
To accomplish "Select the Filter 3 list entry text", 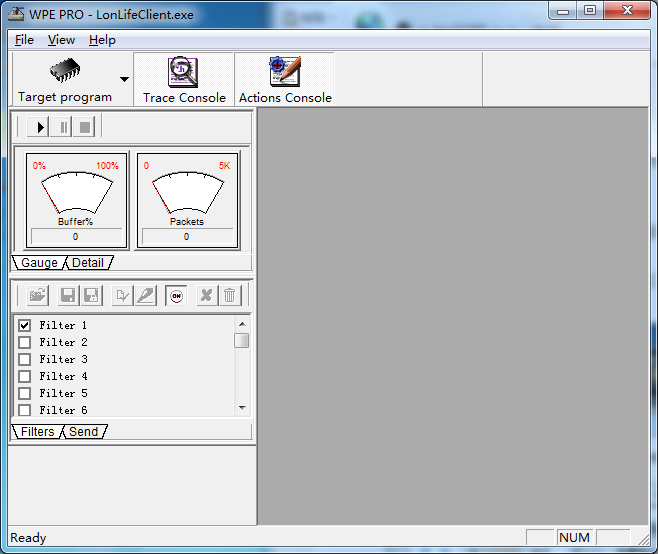I will [x=63, y=359].
